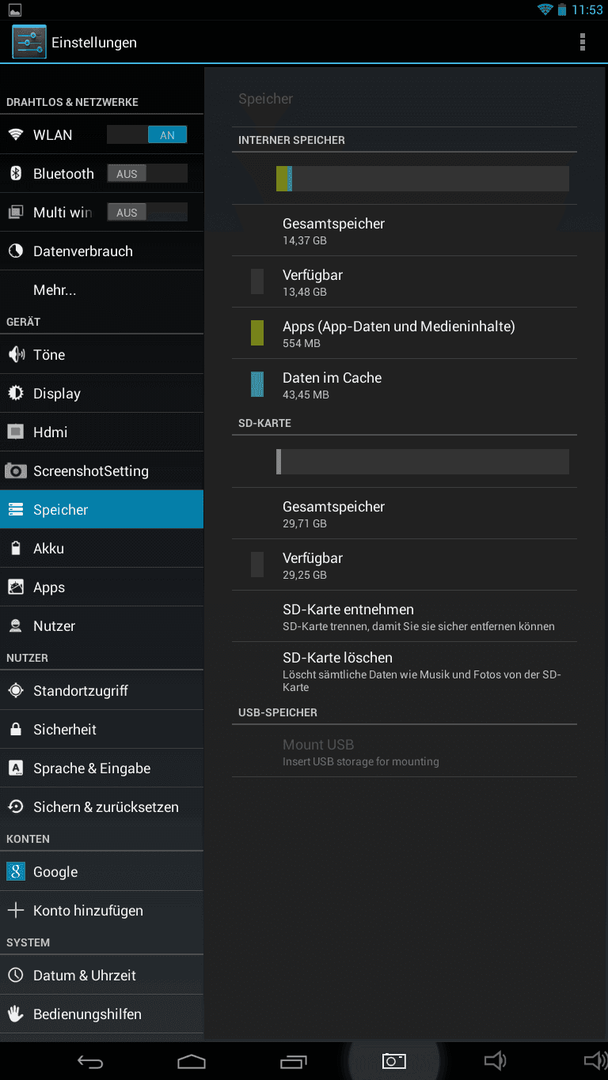Open Daten im Cache entry
This screenshot has height=1080, width=608.
click(404, 384)
